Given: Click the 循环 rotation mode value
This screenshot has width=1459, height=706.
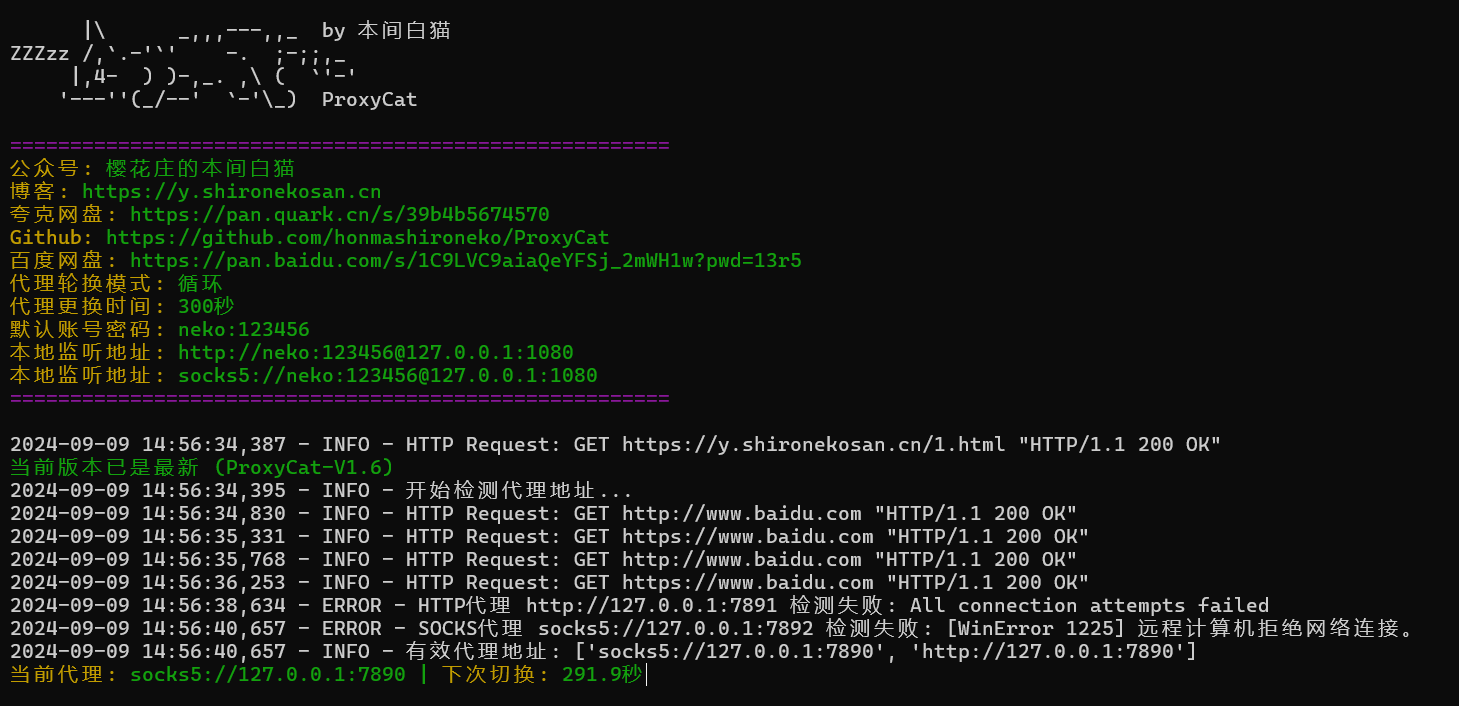Looking at the screenshot, I should [200, 284].
